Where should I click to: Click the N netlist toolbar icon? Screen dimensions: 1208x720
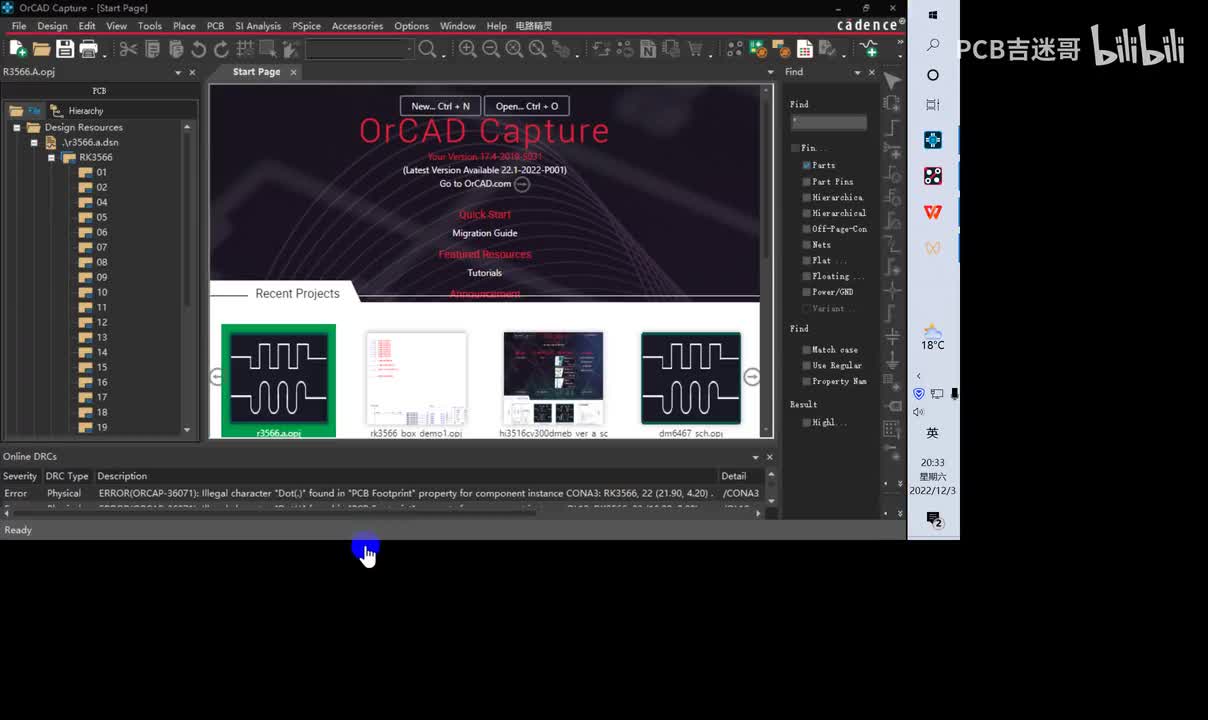[x=648, y=48]
